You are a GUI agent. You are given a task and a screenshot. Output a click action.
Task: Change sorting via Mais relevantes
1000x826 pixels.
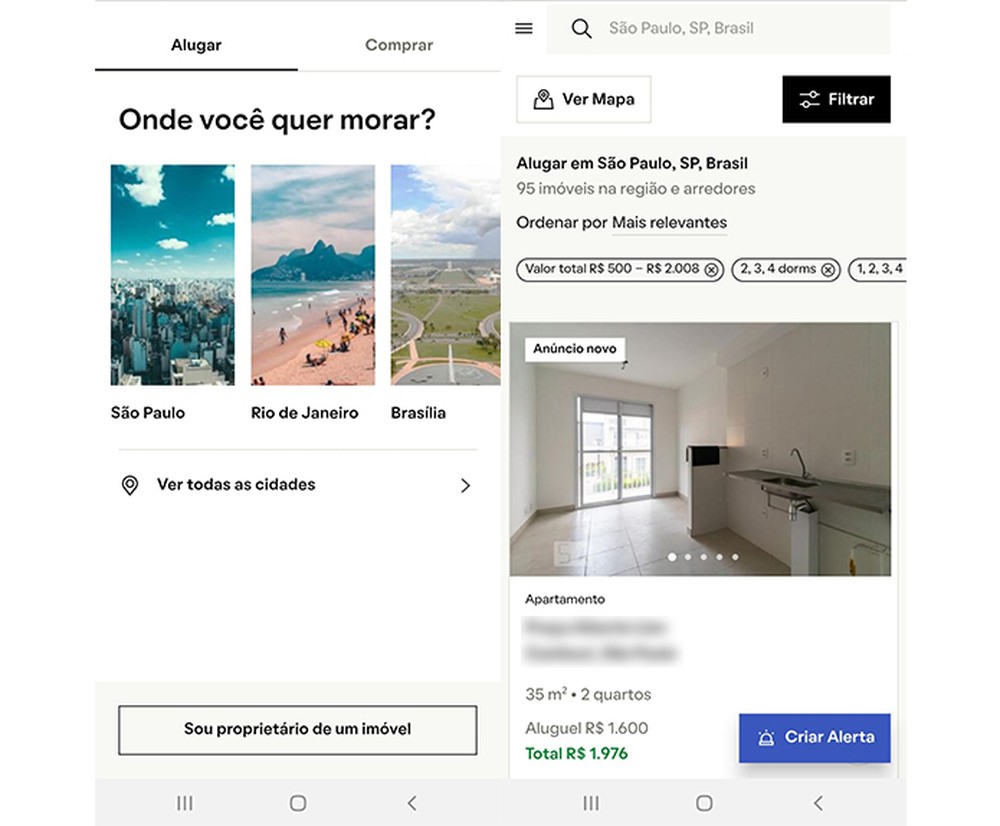(668, 223)
